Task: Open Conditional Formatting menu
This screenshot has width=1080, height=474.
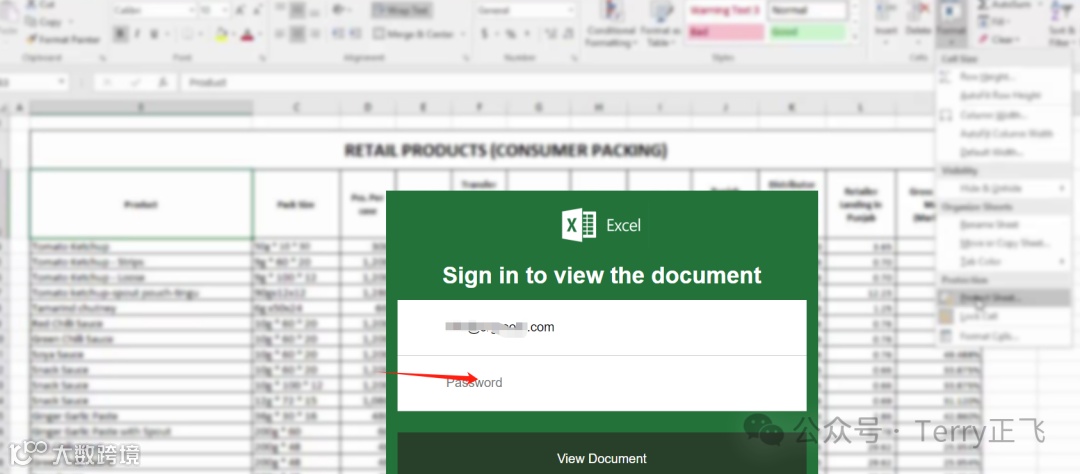Action: click(610, 24)
